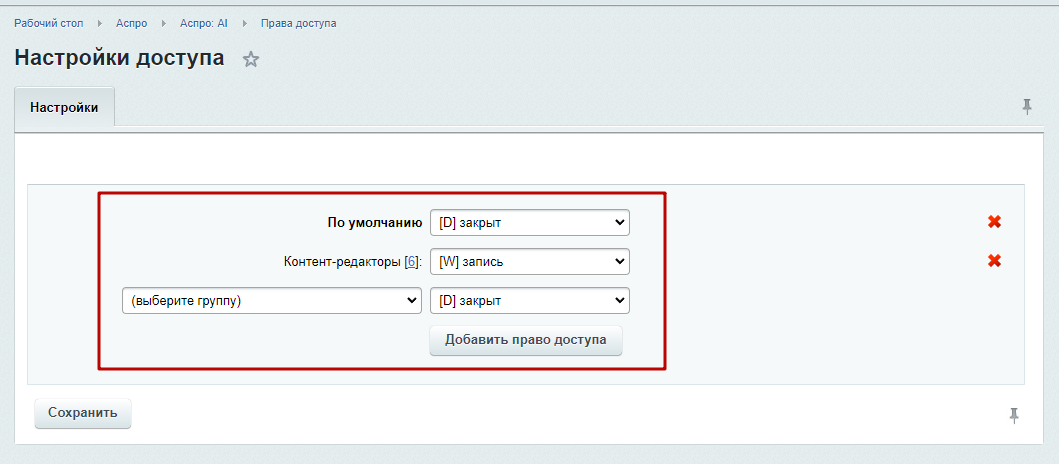Open the arrow menu after Аспро breadcrumb
Viewport: 1059px width, 464px height.
[x=163, y=24]
